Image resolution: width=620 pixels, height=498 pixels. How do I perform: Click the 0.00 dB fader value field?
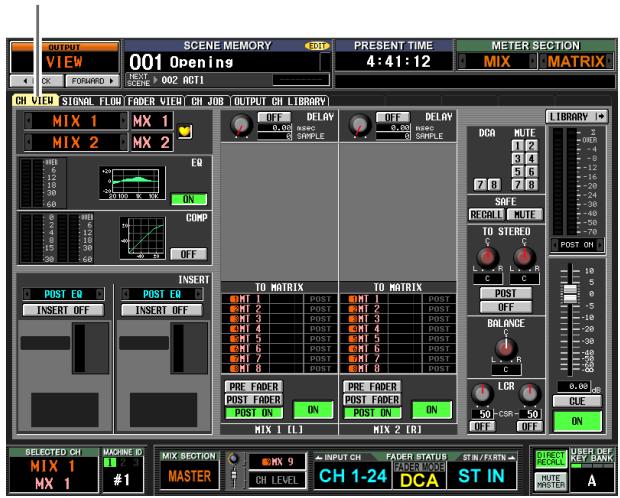tap(574, 386)
